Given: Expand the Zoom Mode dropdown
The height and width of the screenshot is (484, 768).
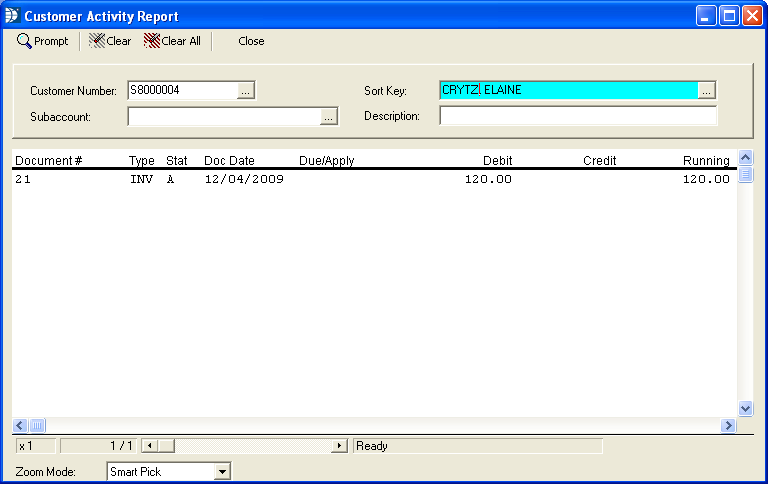Looking at the screenshot, I should [223, 471].
